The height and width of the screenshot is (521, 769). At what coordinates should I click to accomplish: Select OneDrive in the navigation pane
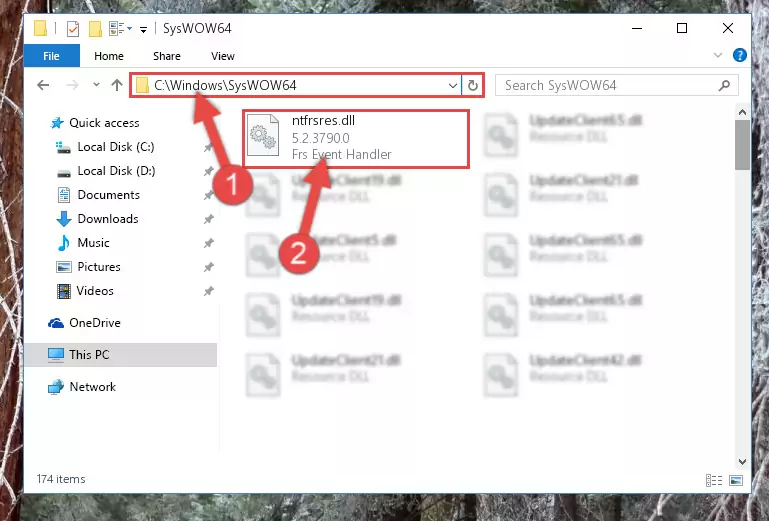pos(95,323)
